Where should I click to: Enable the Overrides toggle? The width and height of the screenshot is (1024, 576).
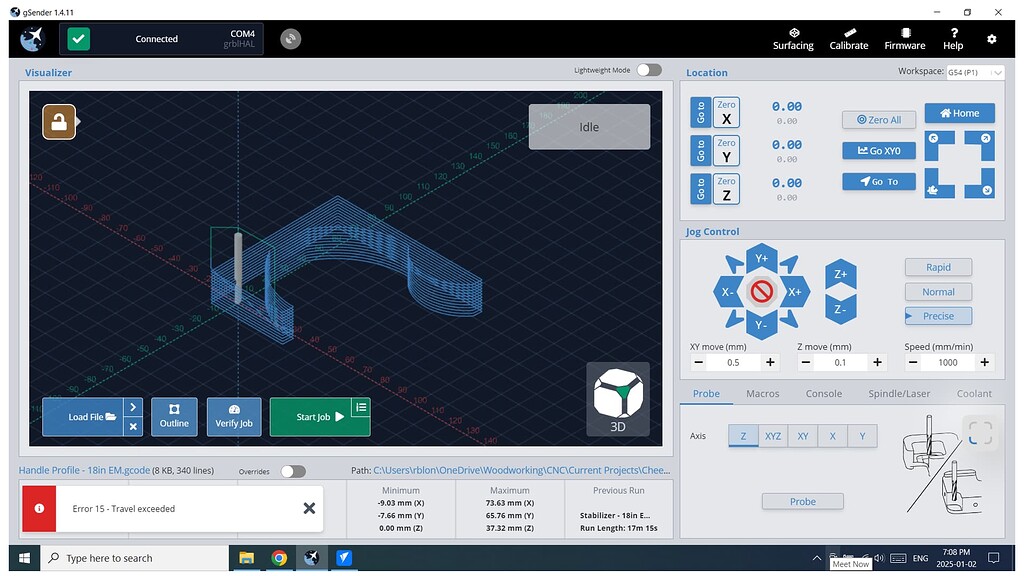click(292, 471)
